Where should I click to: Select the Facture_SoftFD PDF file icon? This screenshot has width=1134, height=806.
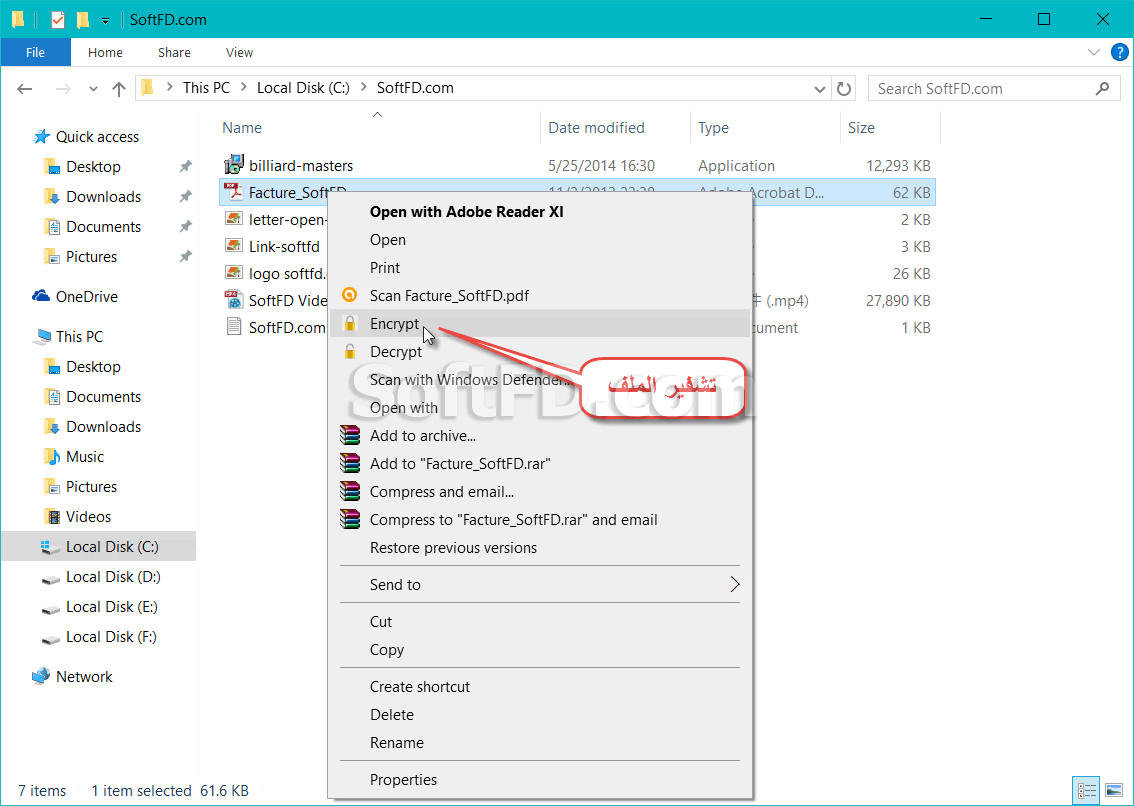coord(234,192)
